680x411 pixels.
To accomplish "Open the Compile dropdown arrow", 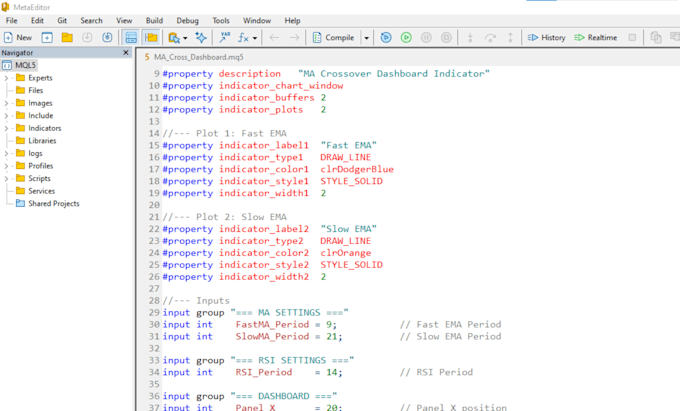I will click(x=366, y=38).
